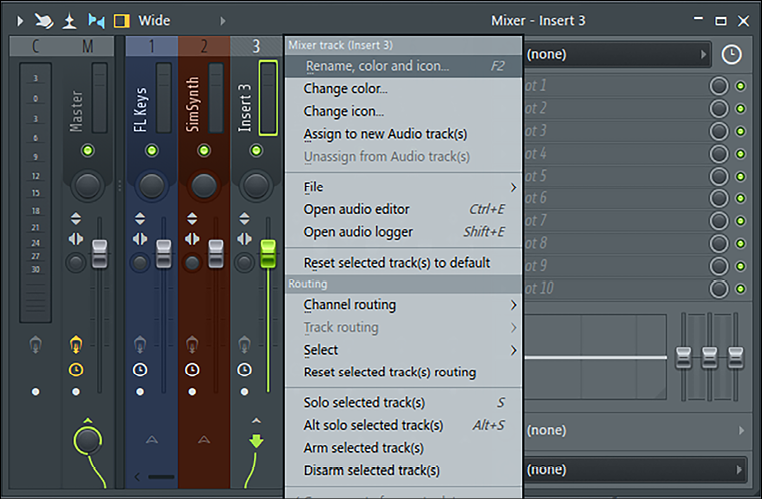Click the FL Keys pan knob
This screenshot has width=762, height=499.
(x=152, y=186)
